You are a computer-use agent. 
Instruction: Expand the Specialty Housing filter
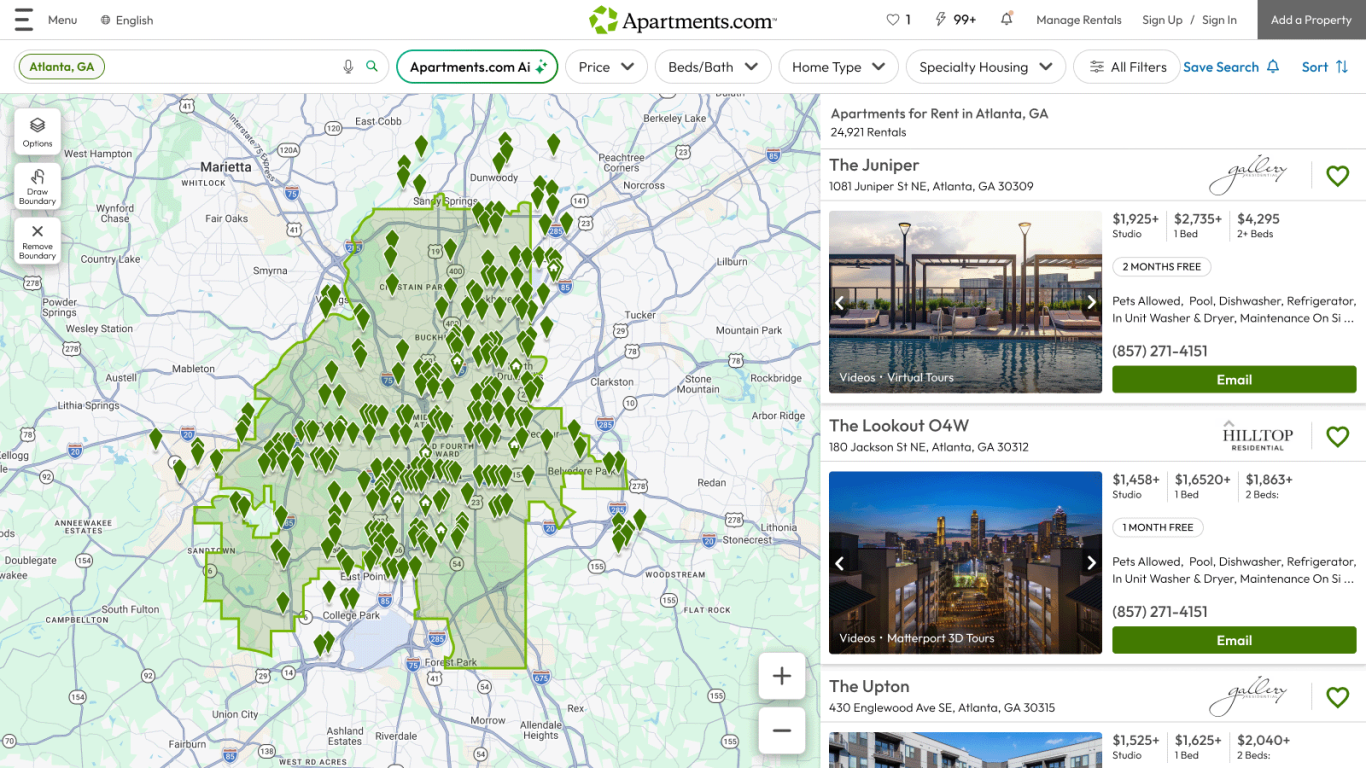tap(985, 67)
